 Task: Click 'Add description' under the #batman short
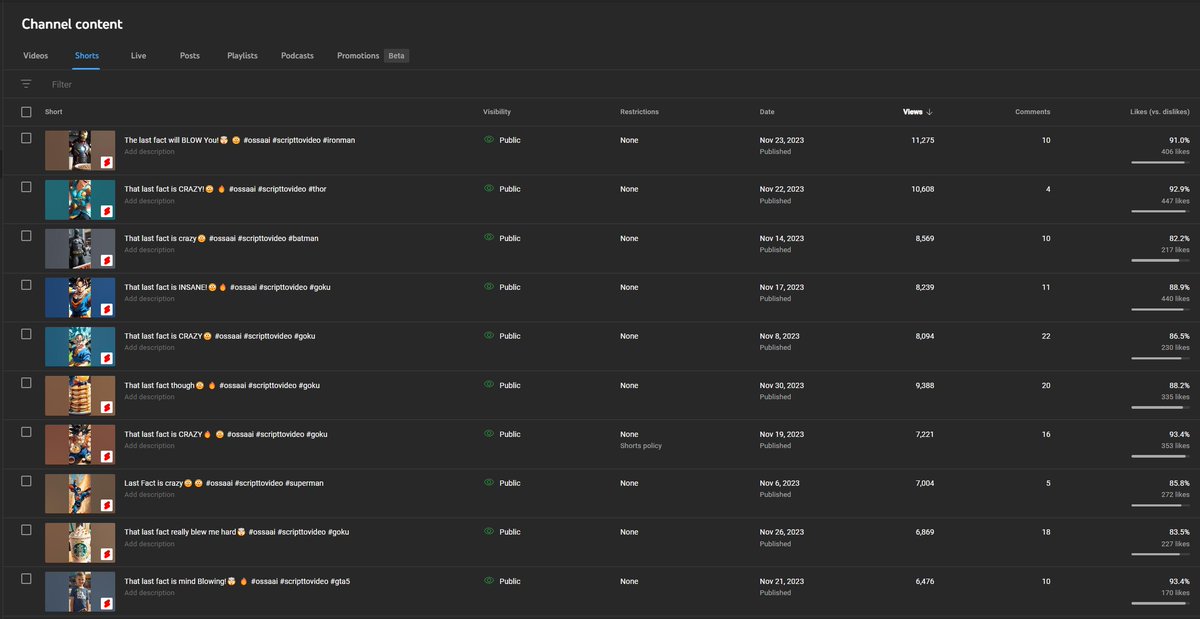coord(149,250)
